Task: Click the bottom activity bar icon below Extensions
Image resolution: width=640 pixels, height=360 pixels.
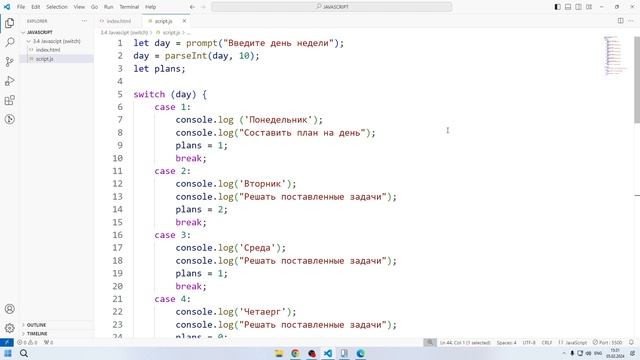Action: click(x=9, y=119)
